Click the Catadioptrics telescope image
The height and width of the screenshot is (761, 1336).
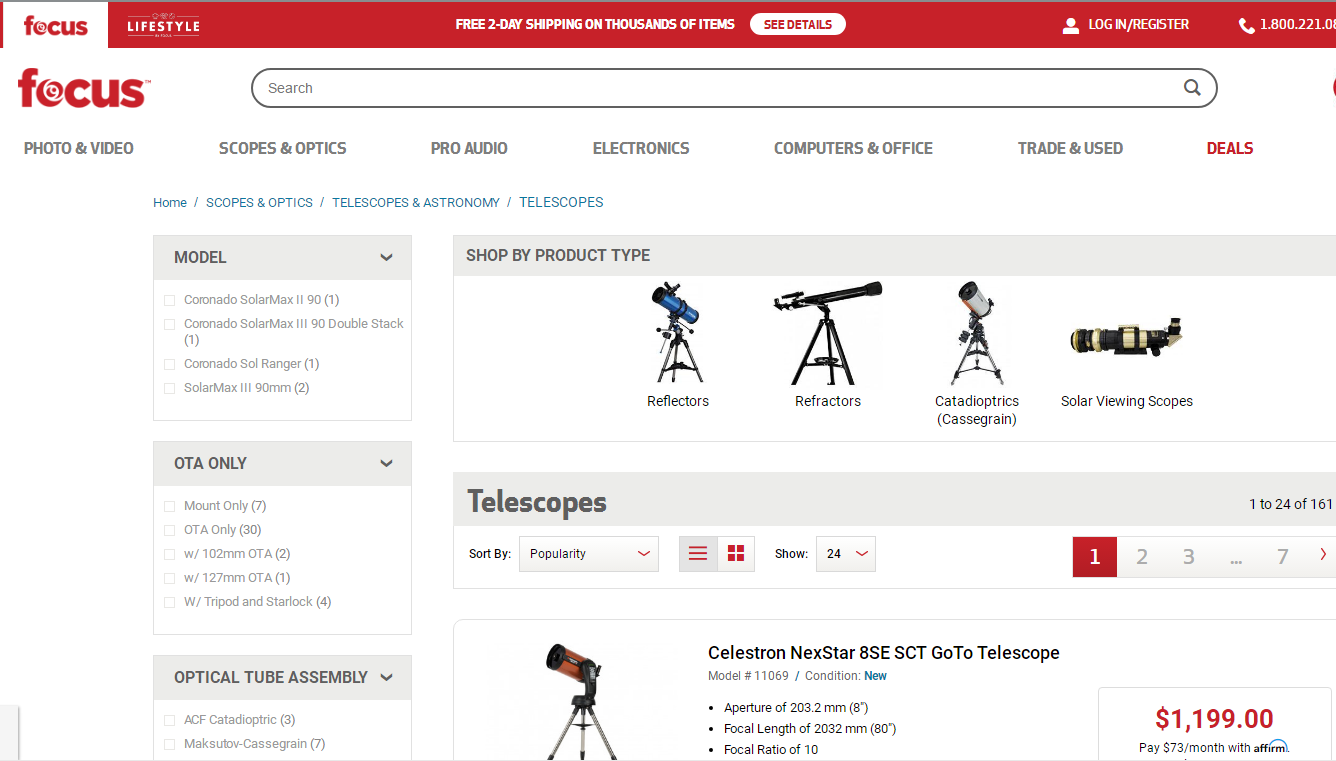[977, 333]
